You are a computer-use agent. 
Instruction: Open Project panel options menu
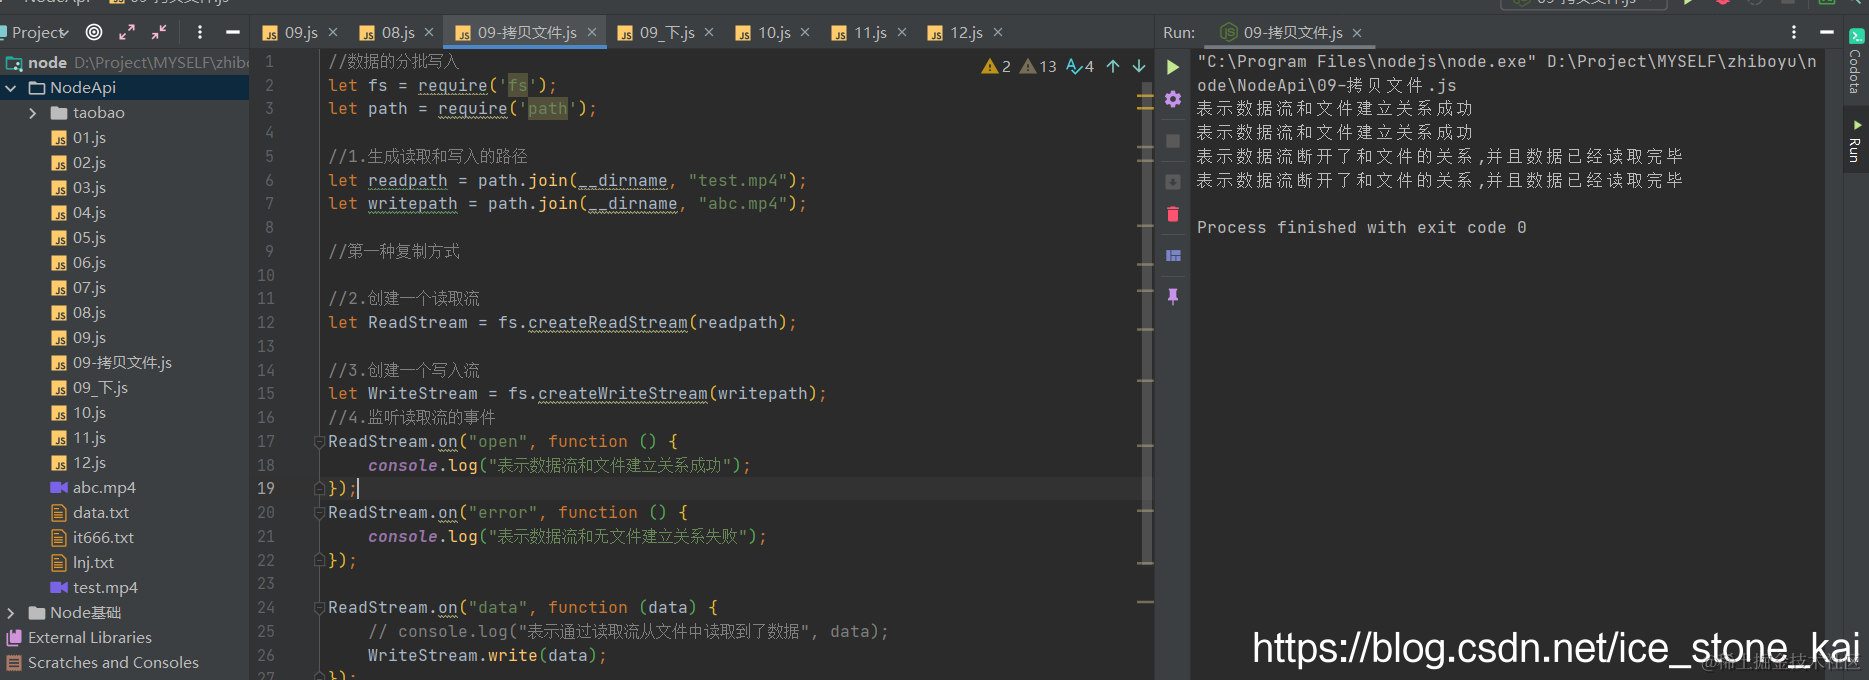pos(200,32)
